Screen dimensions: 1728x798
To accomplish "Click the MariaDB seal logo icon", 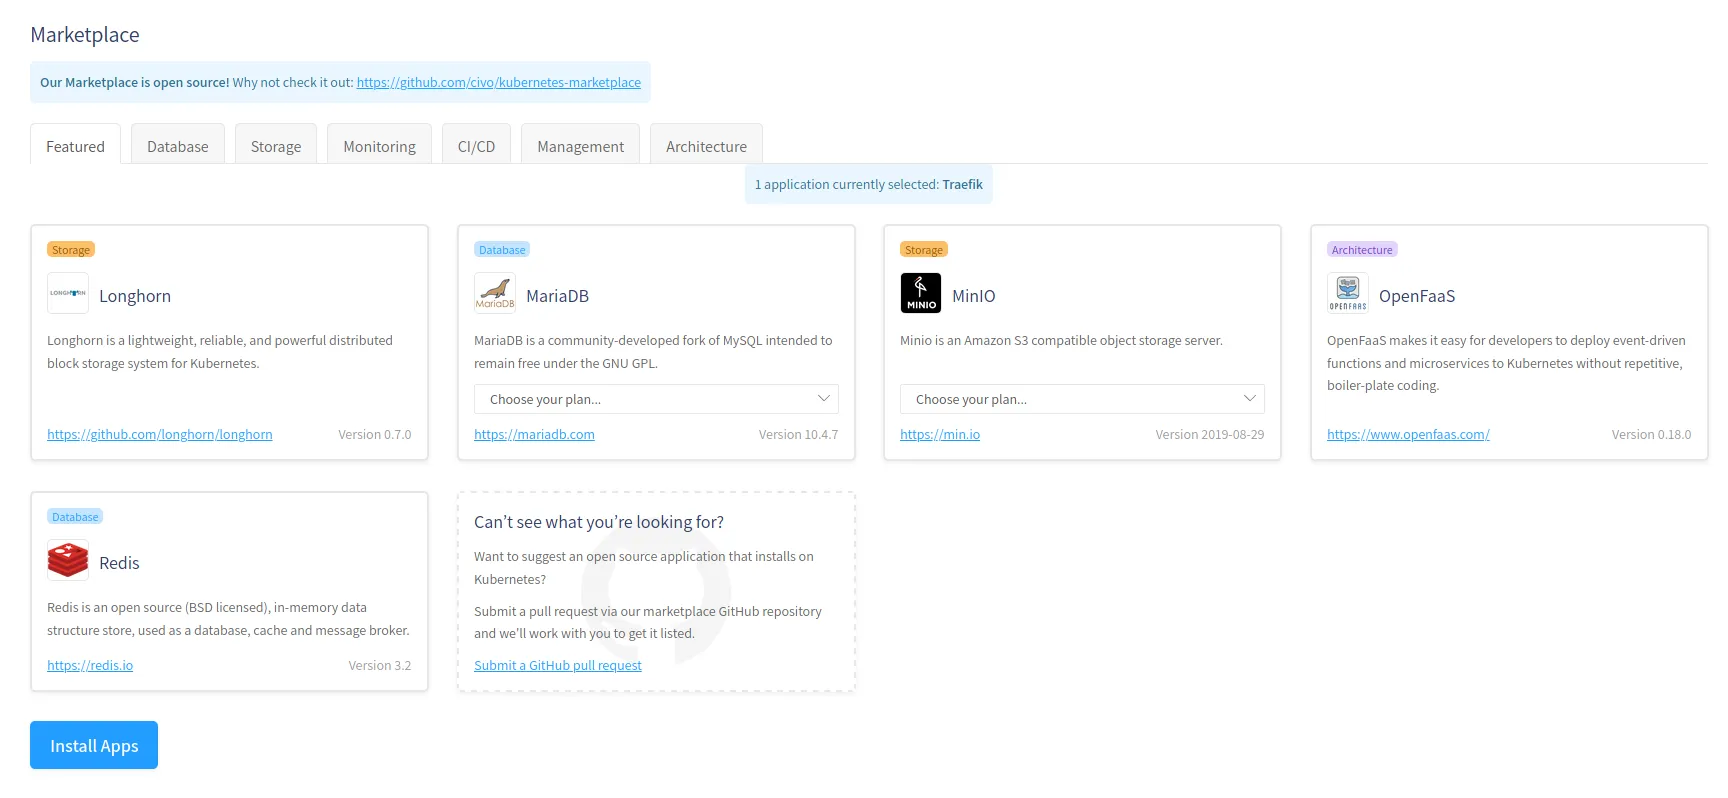I will click(495, 293).
